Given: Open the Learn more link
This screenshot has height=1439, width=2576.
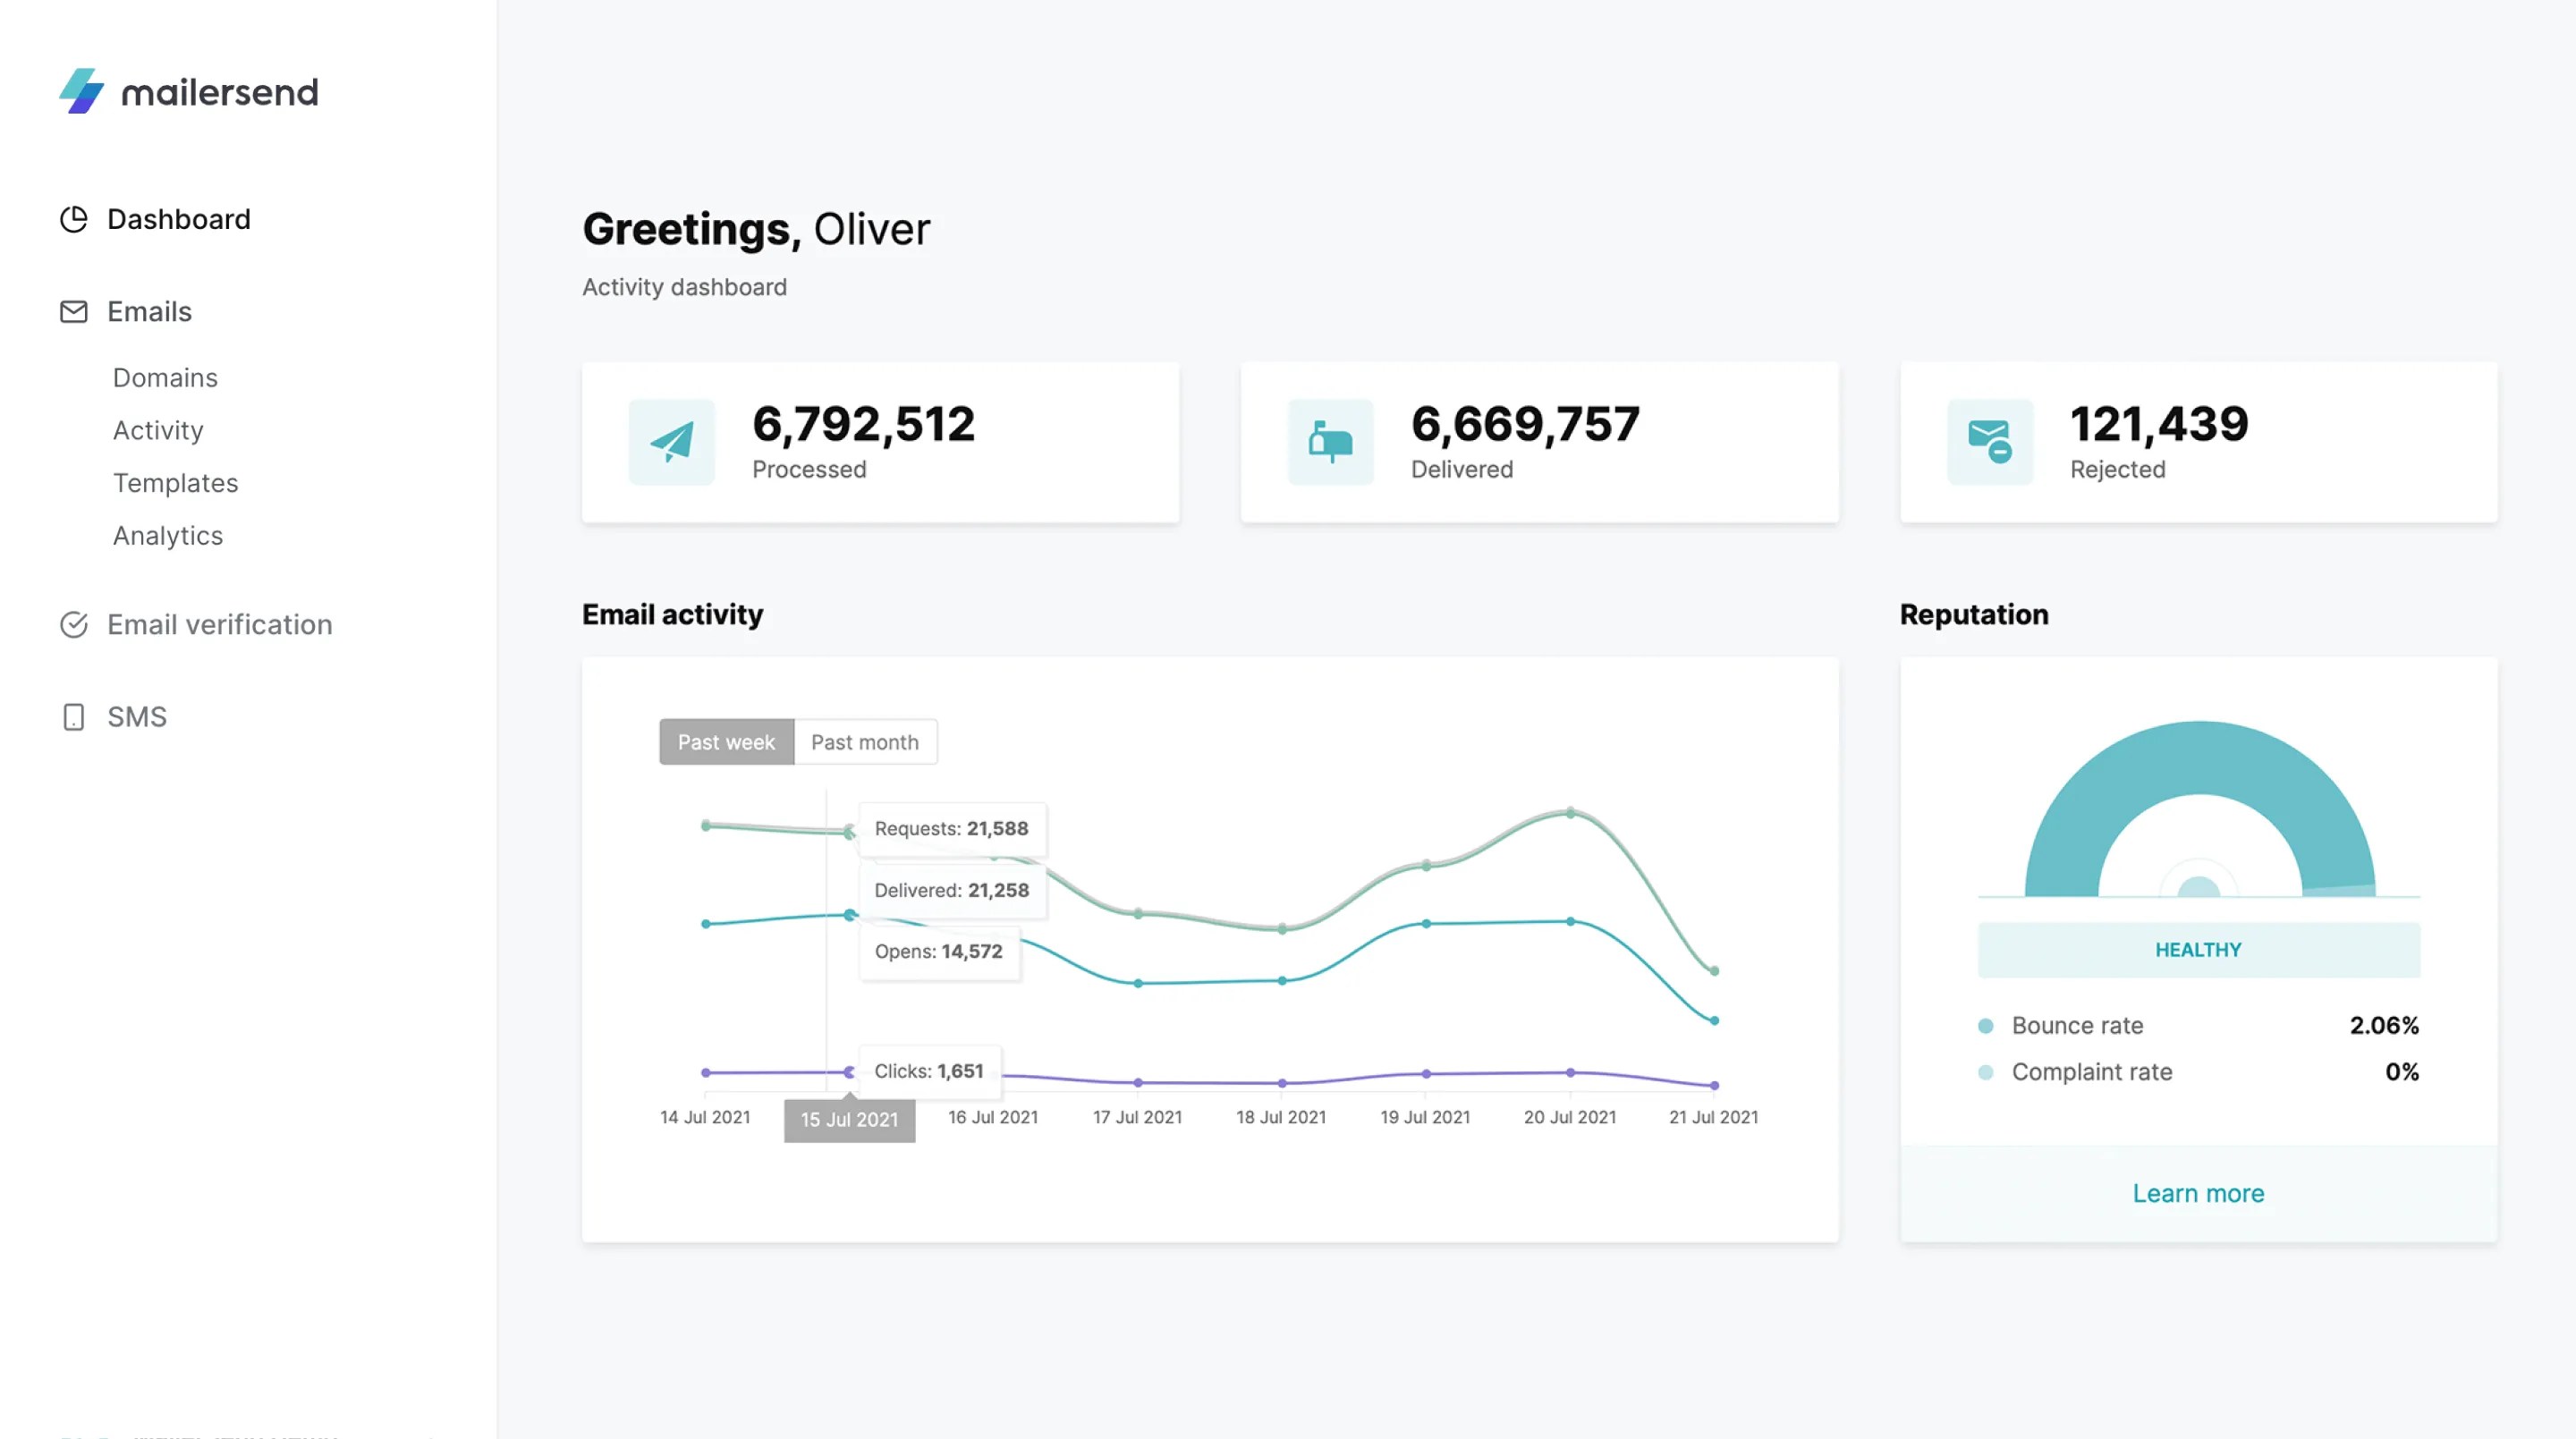Looking at the screenshot, I should pos(2197,1192).
